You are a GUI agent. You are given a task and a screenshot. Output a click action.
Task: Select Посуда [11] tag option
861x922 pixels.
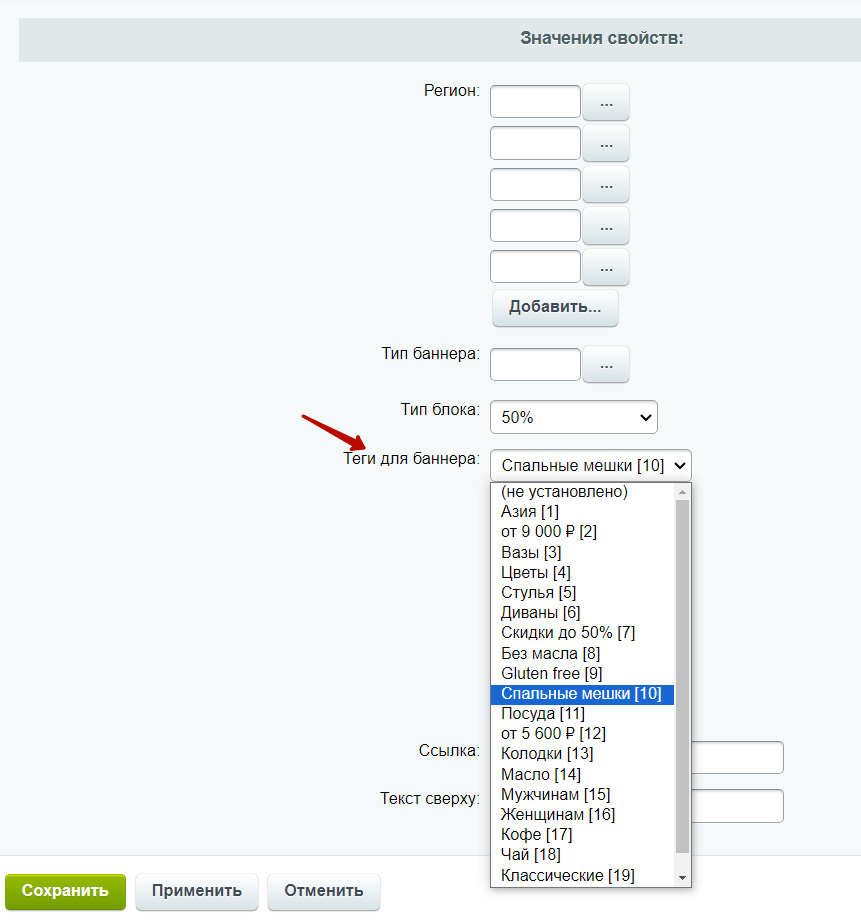543,714
